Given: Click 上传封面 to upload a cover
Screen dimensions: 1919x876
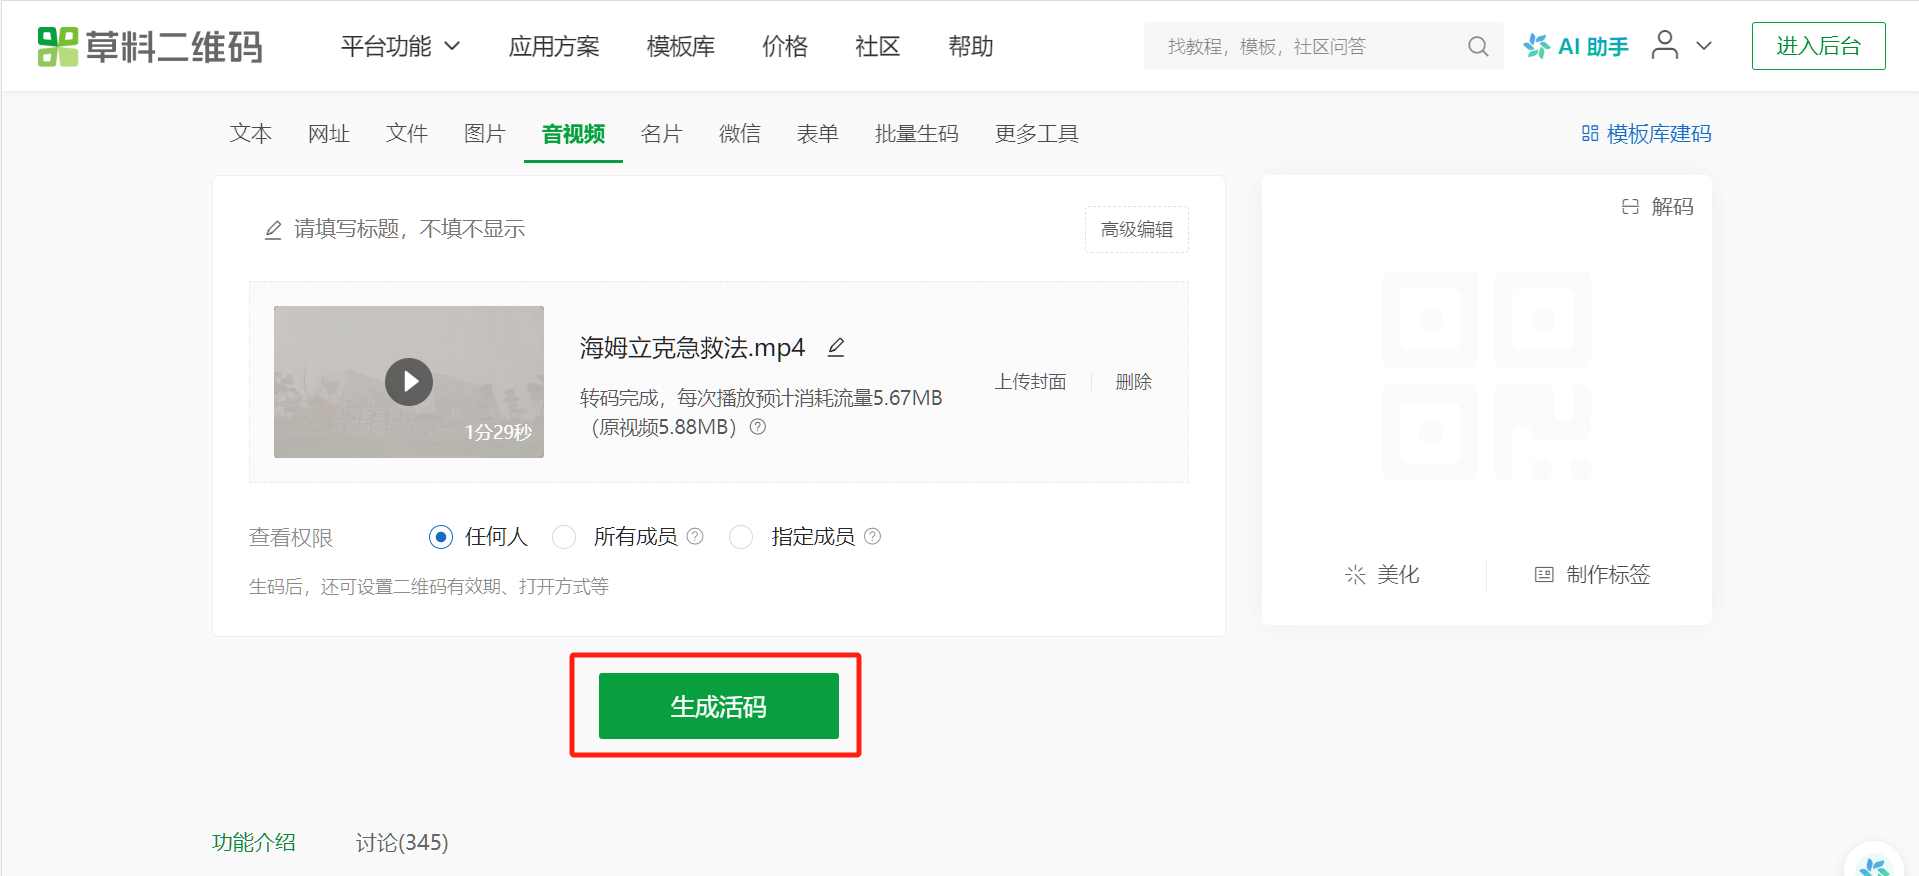Looking at the screenshot, I should (x=1030, y=381).
